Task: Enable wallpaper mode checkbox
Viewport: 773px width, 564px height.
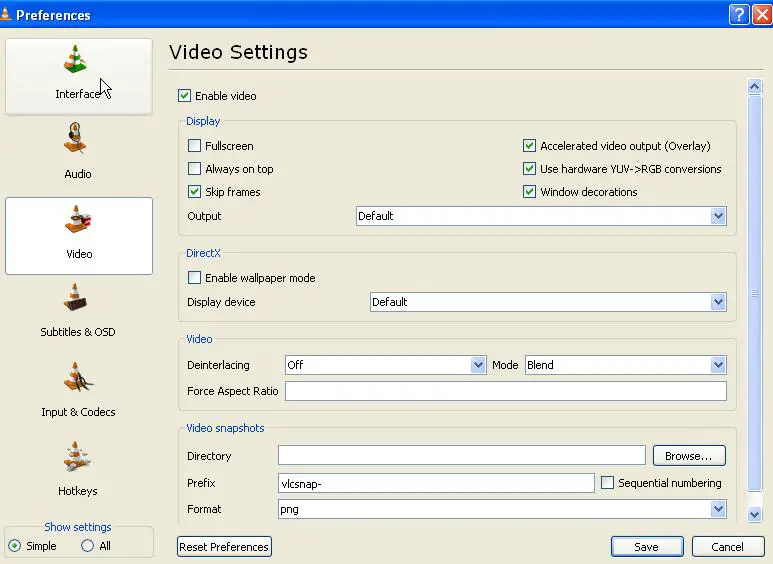Action: click(x=194, y=278)
